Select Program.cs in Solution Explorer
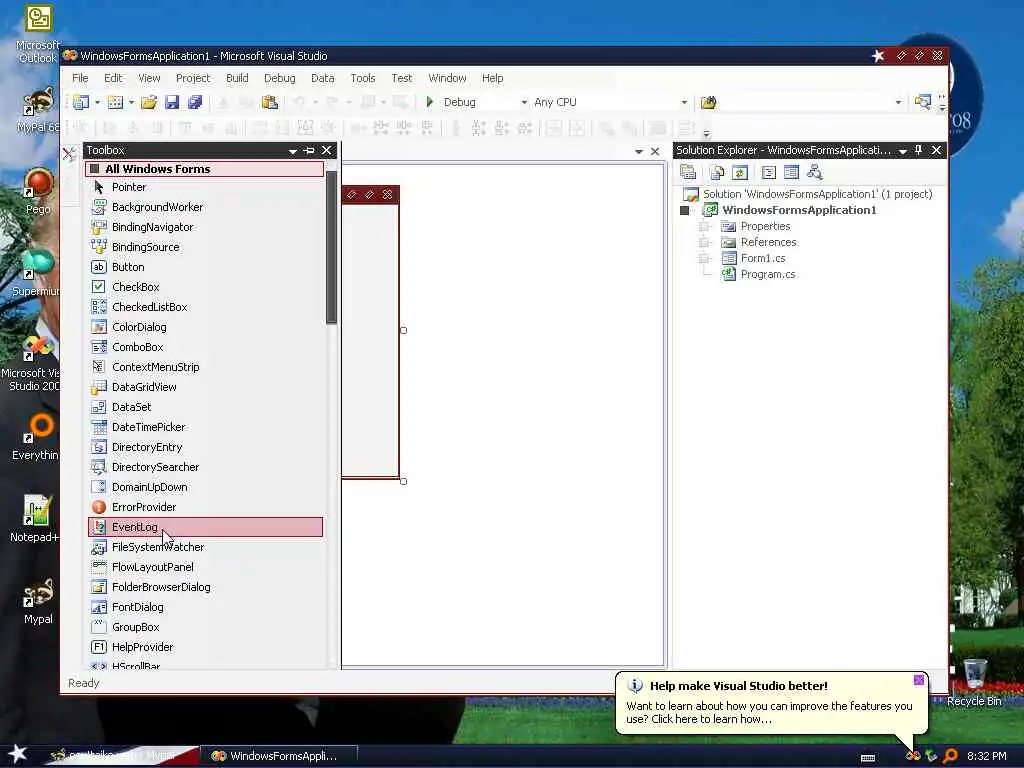 767,274
